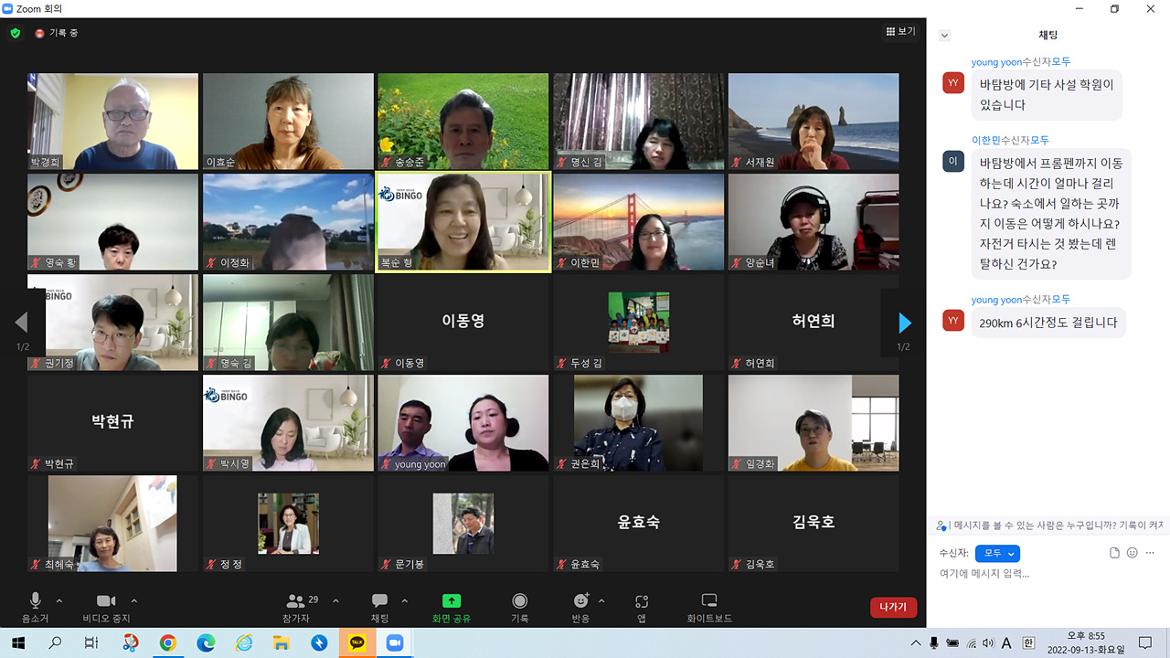
Task: Open the 반응 reactions icon
Action: [581, 601]
